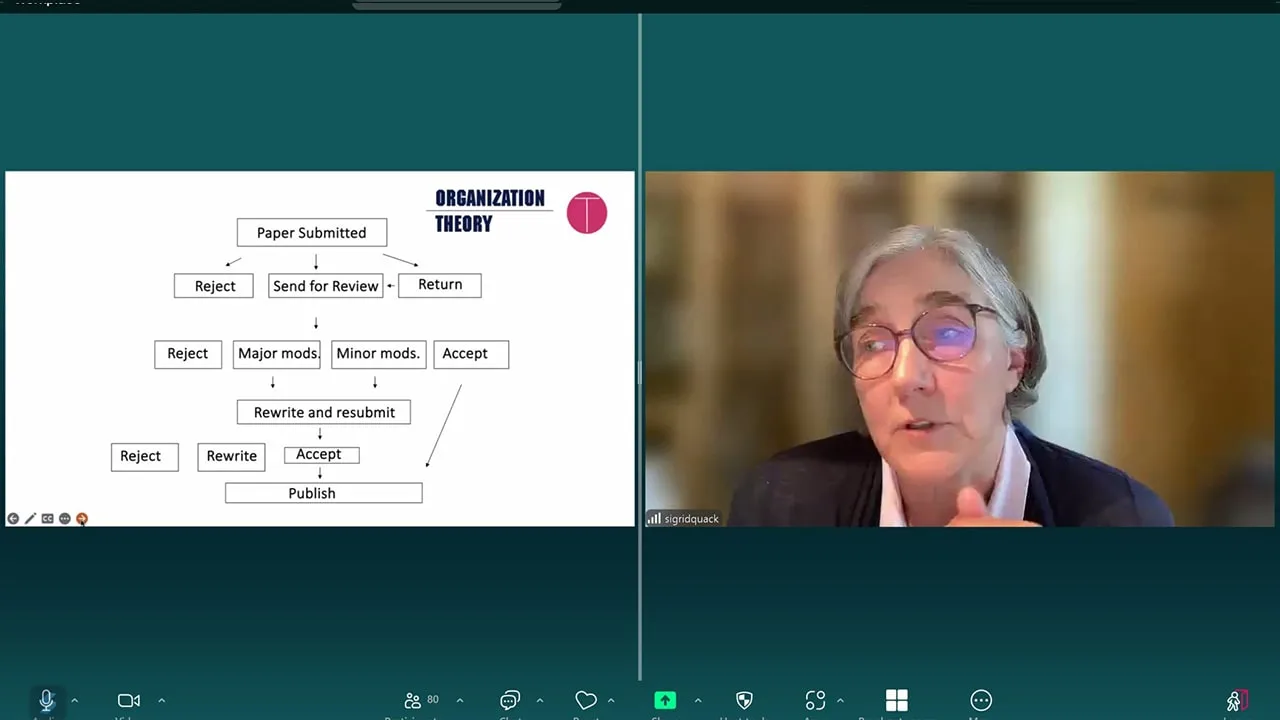The image size is (1280, 720).
Task: Advance to next slide with orange arrow
Action: coord(82,519)
